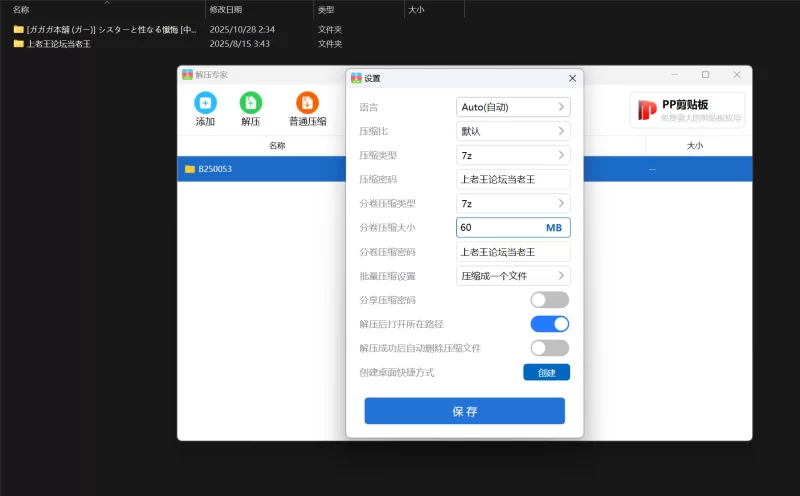800x496 pixels.
Task: Click the Add (添加) toolbar icon
Action: (205, 103)
